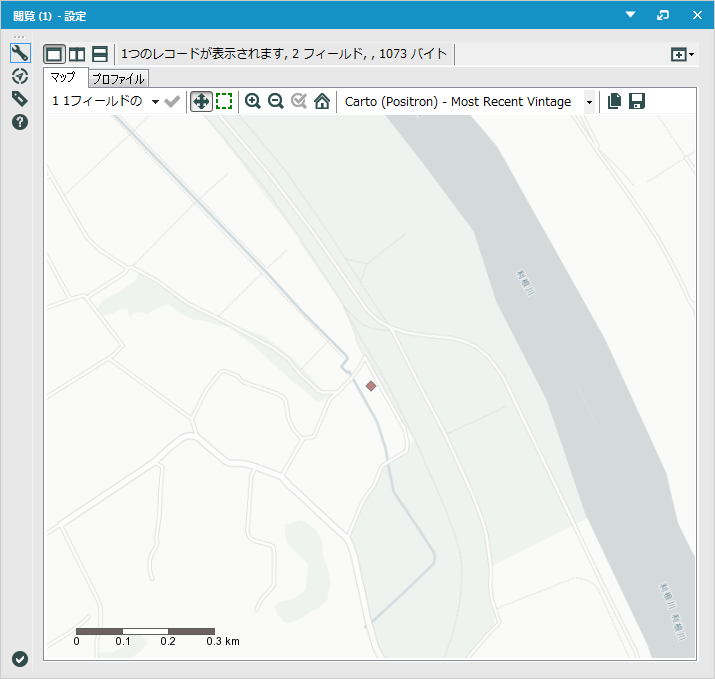Zoom in on the map
The height and width of the screenshot is (679, 715).
click(x=253, y=101)
